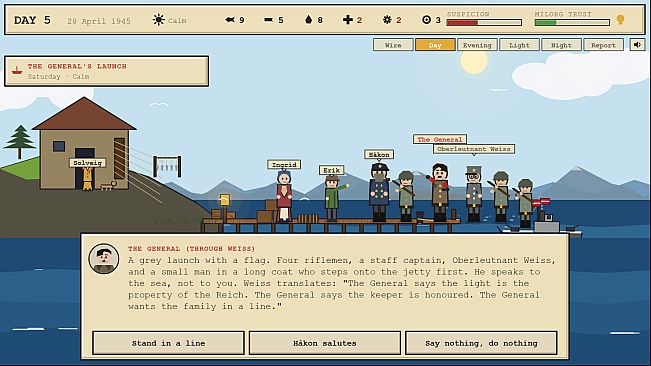Image resolution: width=651 pixels, height=366 pixels.
Task: Click the fish supply icon
Action: [230, 20]
